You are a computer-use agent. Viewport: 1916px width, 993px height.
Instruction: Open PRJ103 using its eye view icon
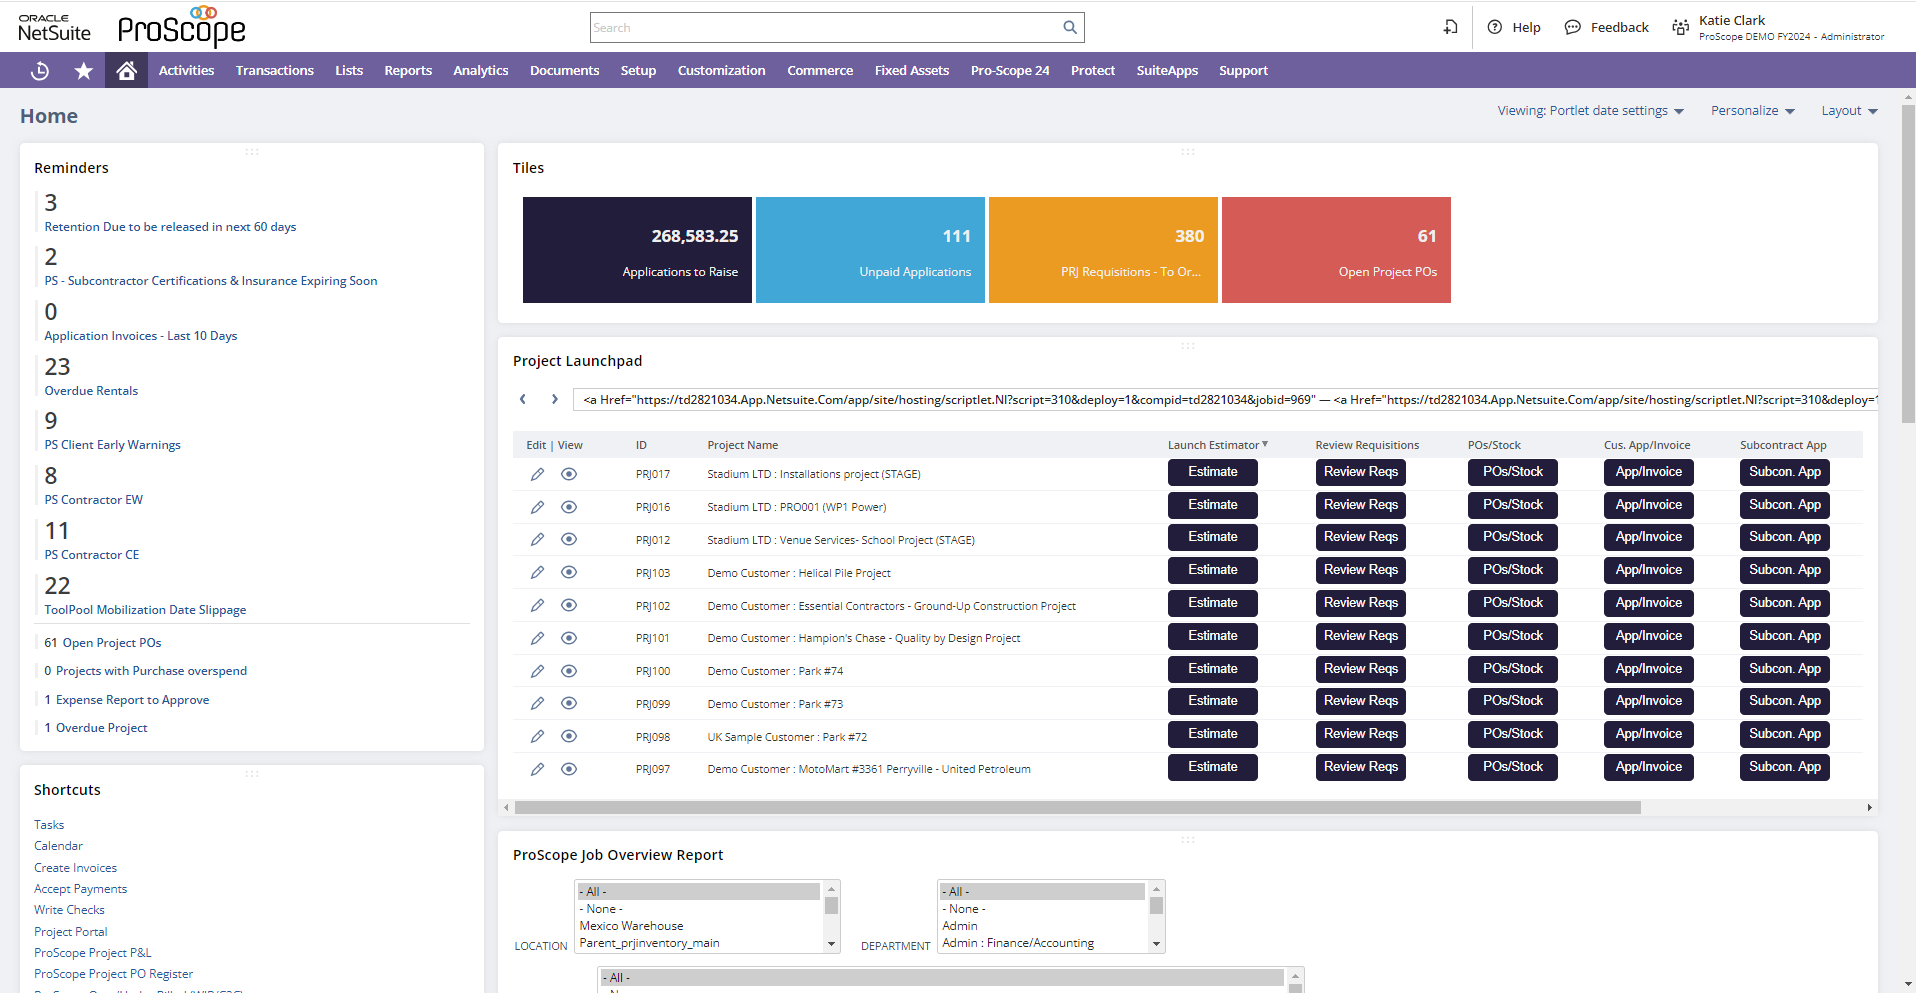569,572
